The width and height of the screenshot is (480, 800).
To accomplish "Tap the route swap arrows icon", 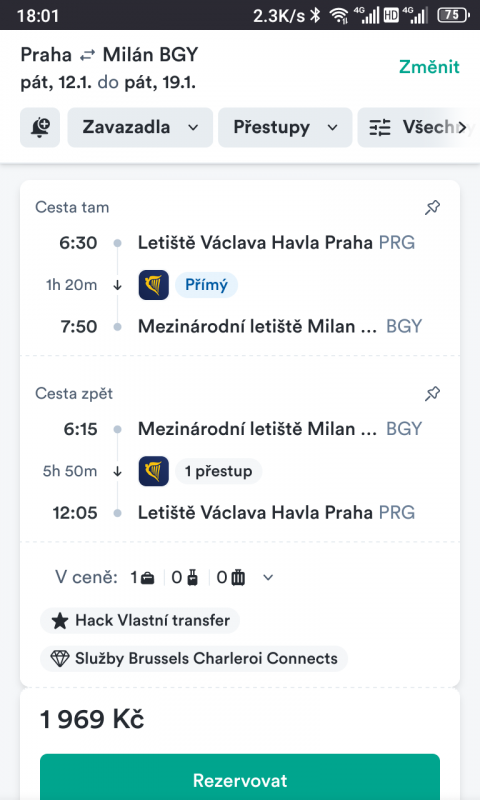I will click(x=87, y=55).
